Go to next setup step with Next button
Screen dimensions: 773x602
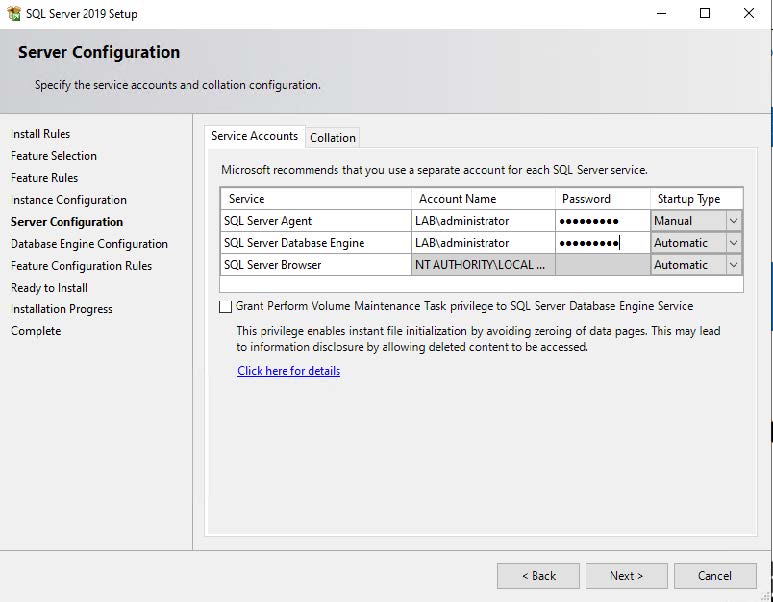click(x=627, y=576)
